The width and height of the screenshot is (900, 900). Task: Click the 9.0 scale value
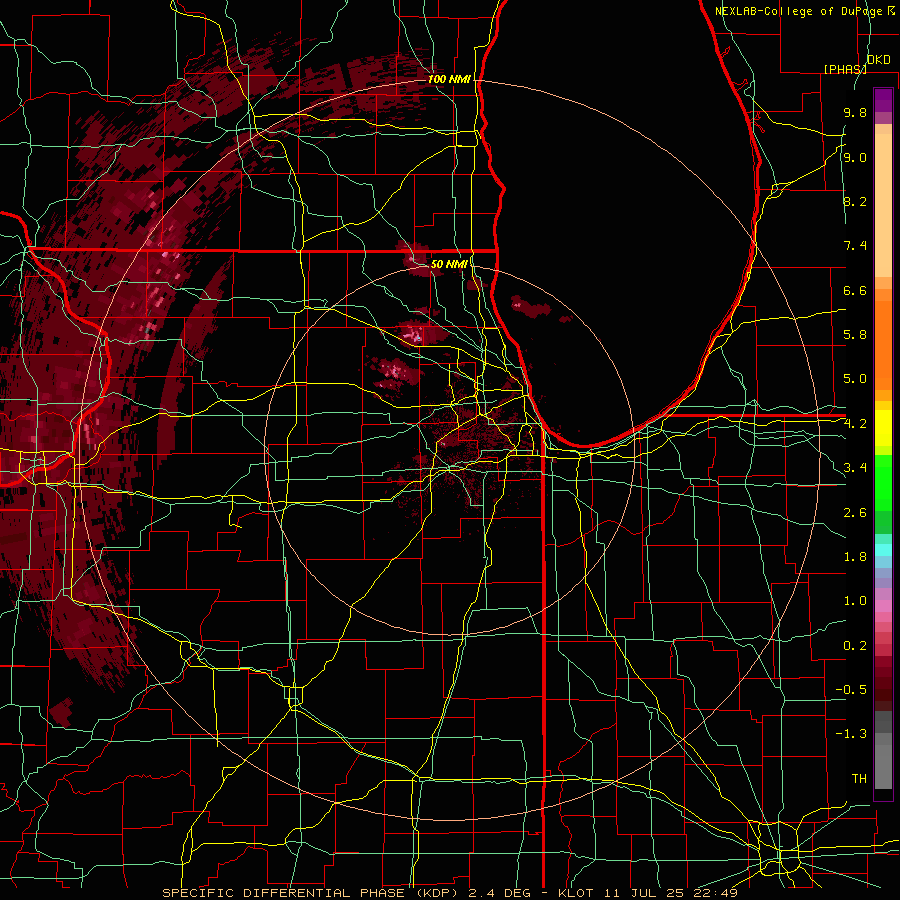point(855,157)
